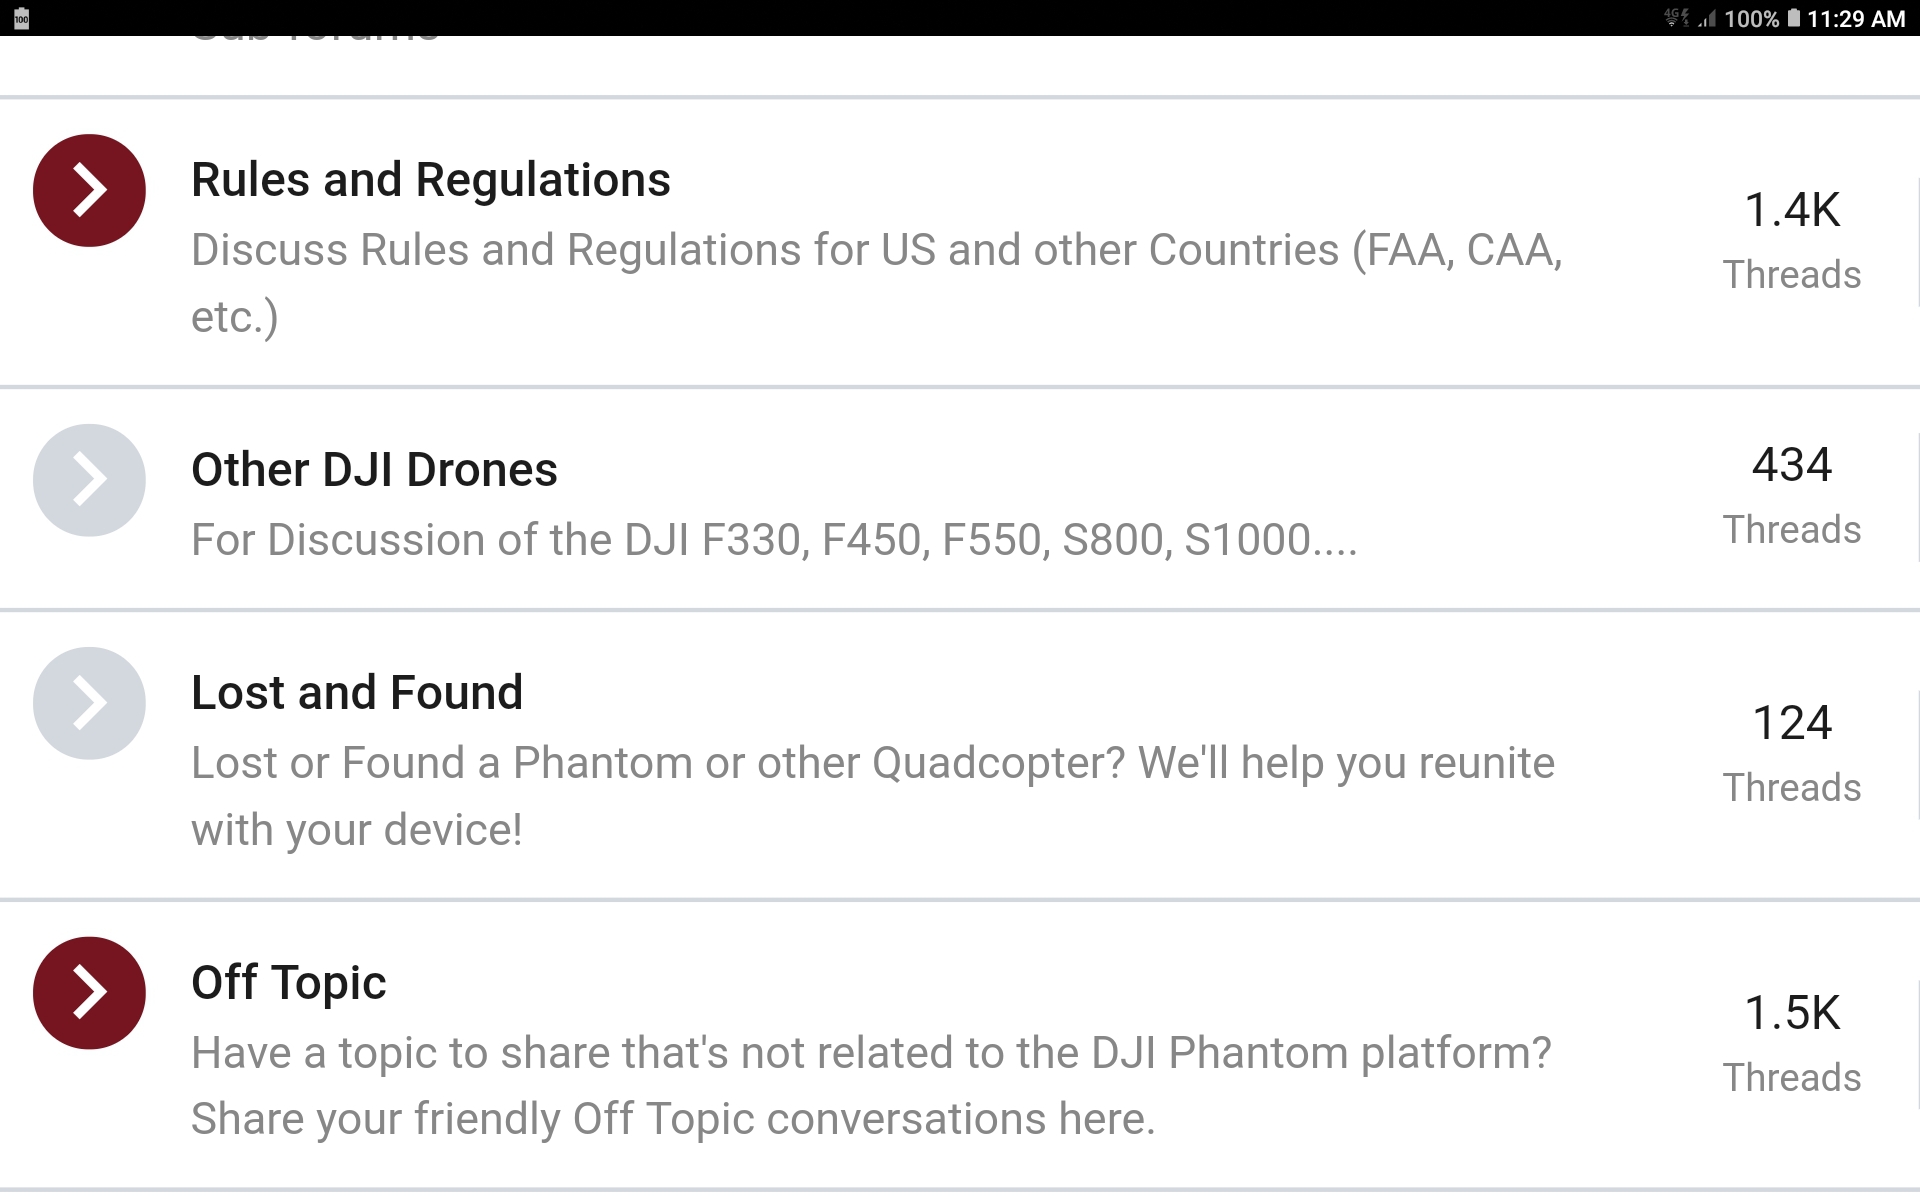The height and width of the screenshot is (1200, 1920).
Task: Select the 1.4K Threads count
Action: [1792, 241]
